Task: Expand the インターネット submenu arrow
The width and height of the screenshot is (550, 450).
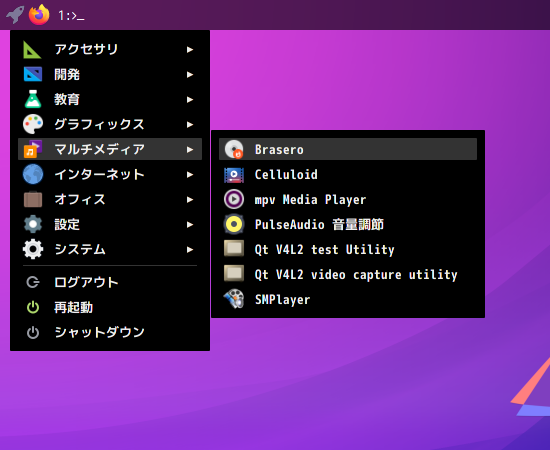Action: tap(190, 174)
